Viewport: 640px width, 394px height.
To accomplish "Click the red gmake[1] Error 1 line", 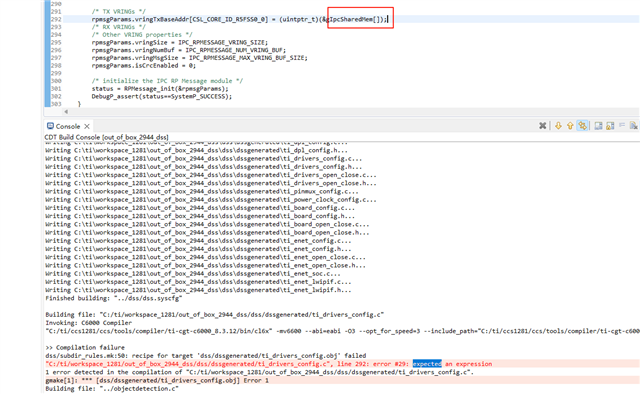I will tap(157, 380).
